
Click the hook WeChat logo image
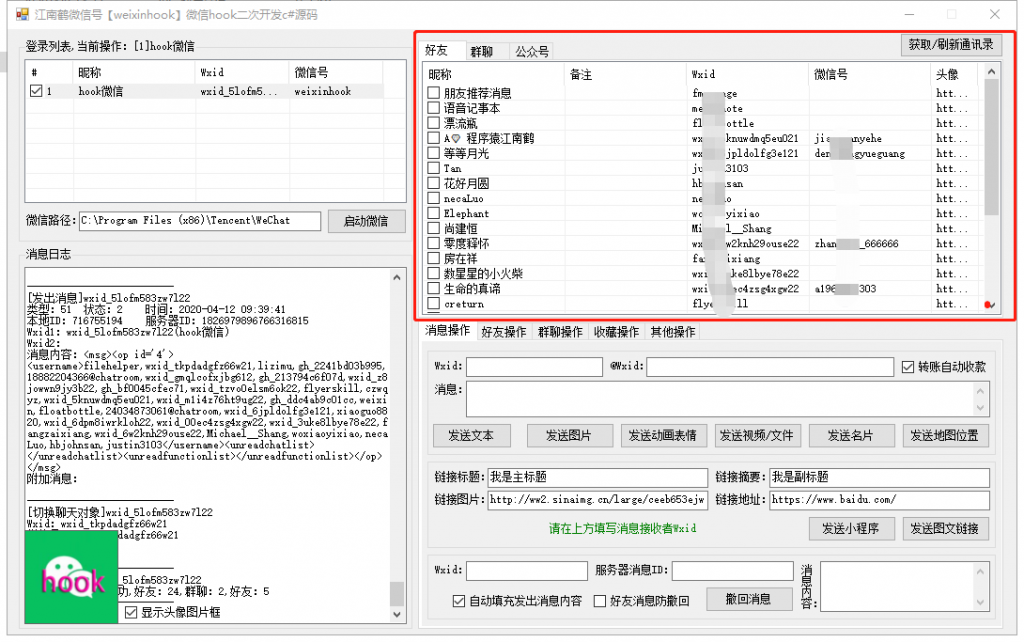(71, 577)
